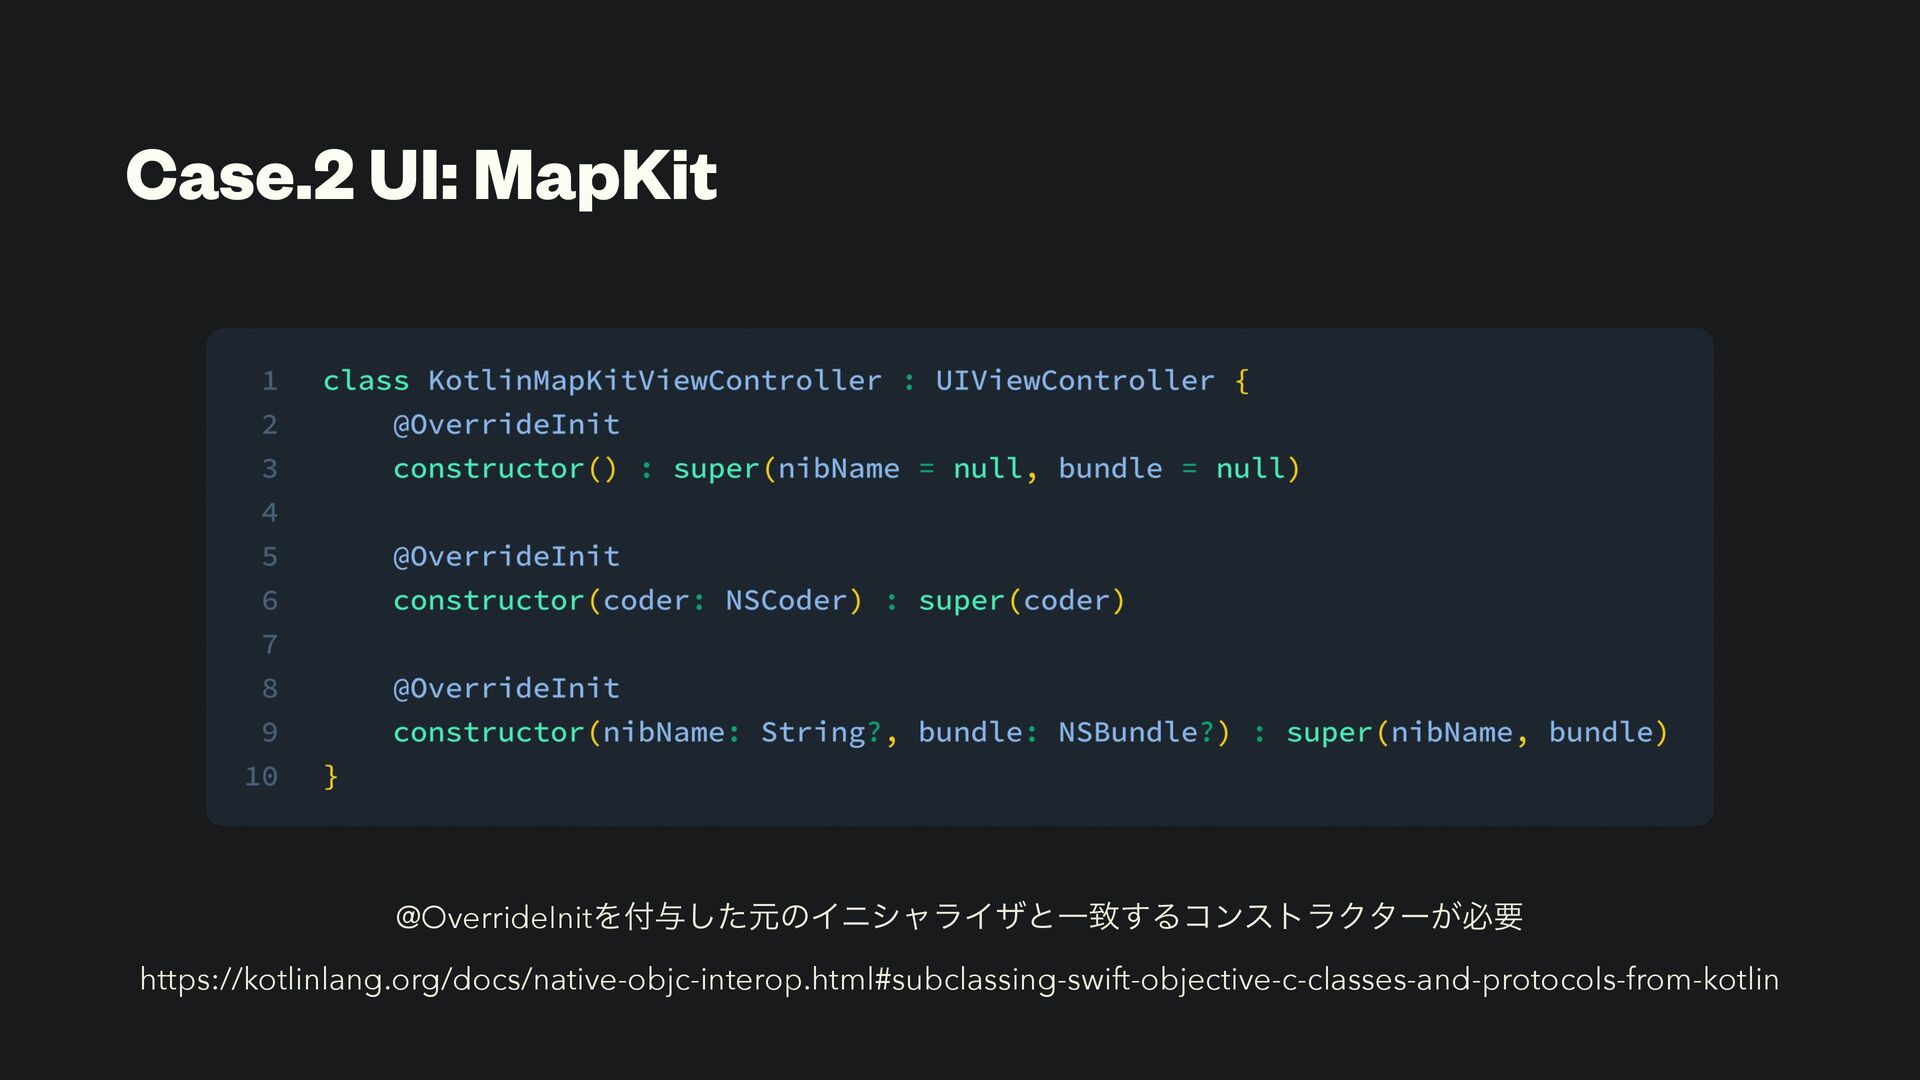Click the NSBundle? type on line 9
The image size is (1920, 1080).
tap(1135, 733)
